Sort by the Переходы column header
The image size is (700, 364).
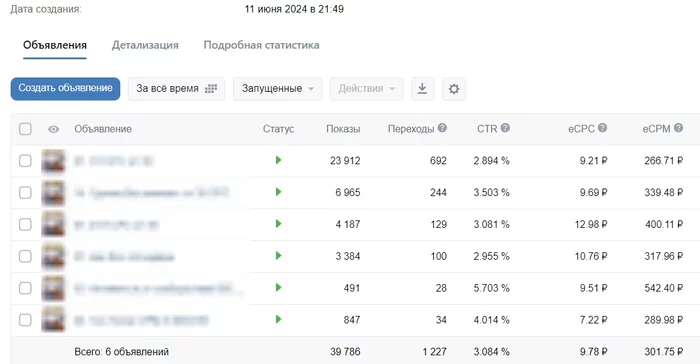pyautogui.click(x=411, y=129)
